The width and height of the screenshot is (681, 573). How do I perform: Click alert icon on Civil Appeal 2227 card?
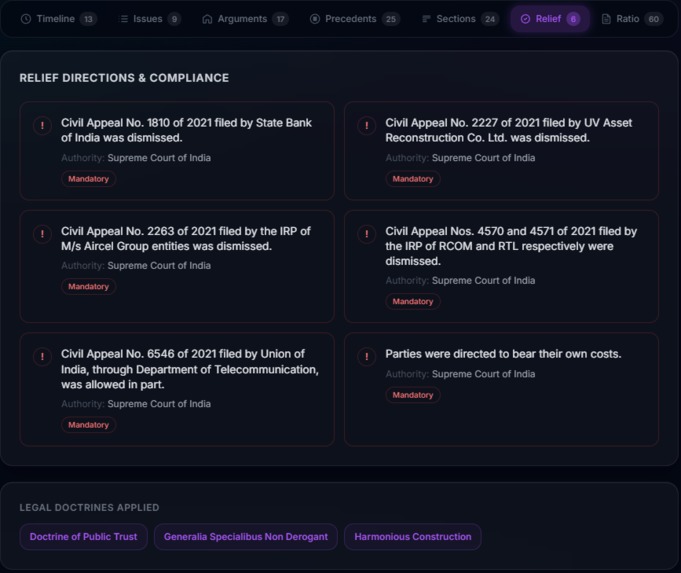tap(367, 126)
